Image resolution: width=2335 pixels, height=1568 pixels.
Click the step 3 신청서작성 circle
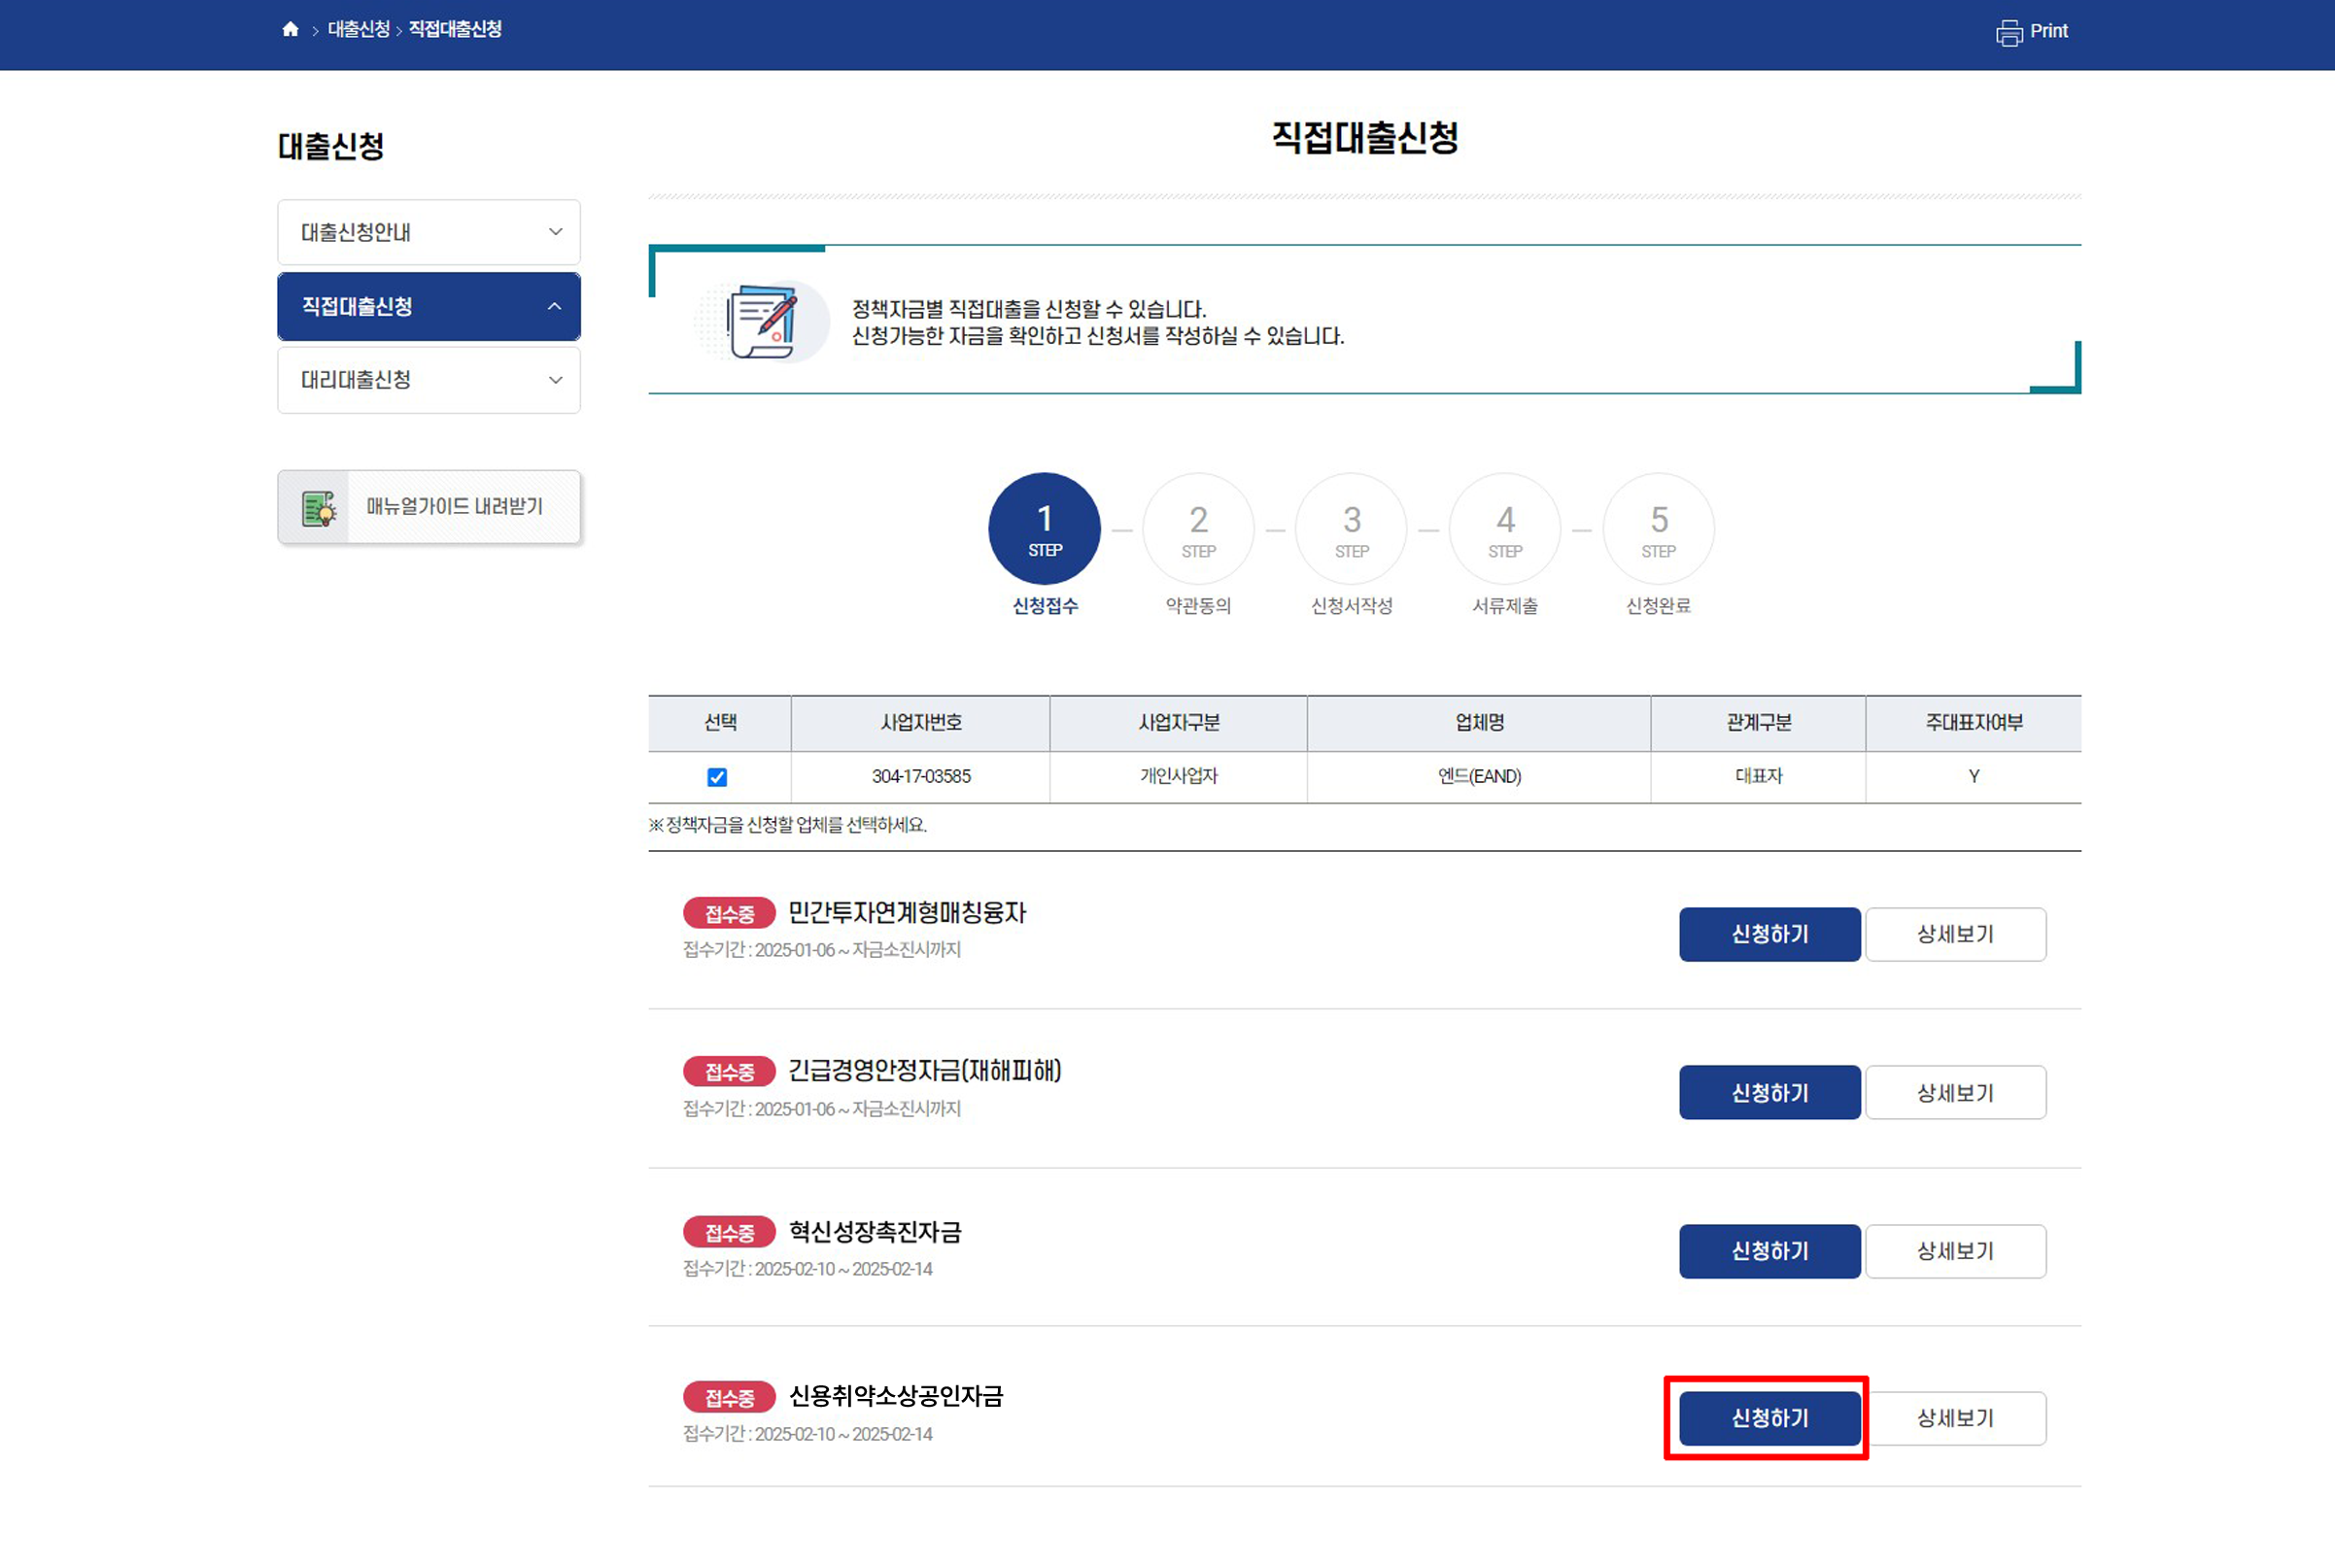point(1351,528)
